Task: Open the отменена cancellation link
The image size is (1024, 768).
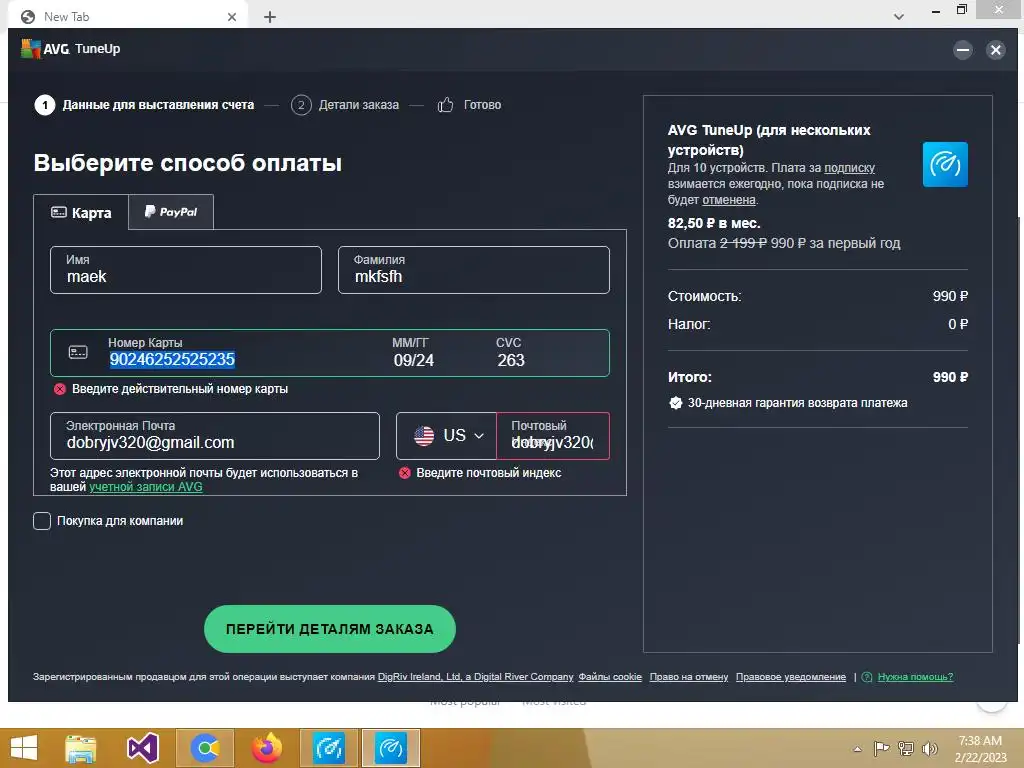Action: [729, 200]
